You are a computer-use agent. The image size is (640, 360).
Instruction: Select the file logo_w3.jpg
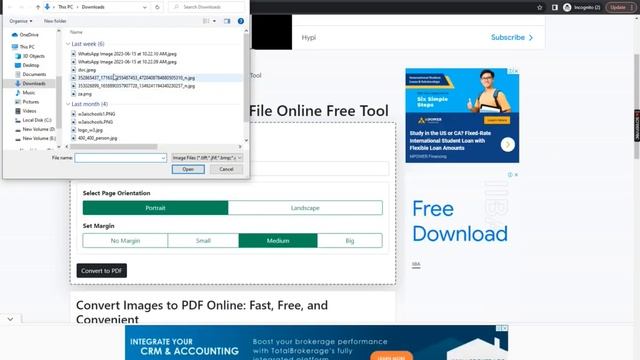point(90,130)
